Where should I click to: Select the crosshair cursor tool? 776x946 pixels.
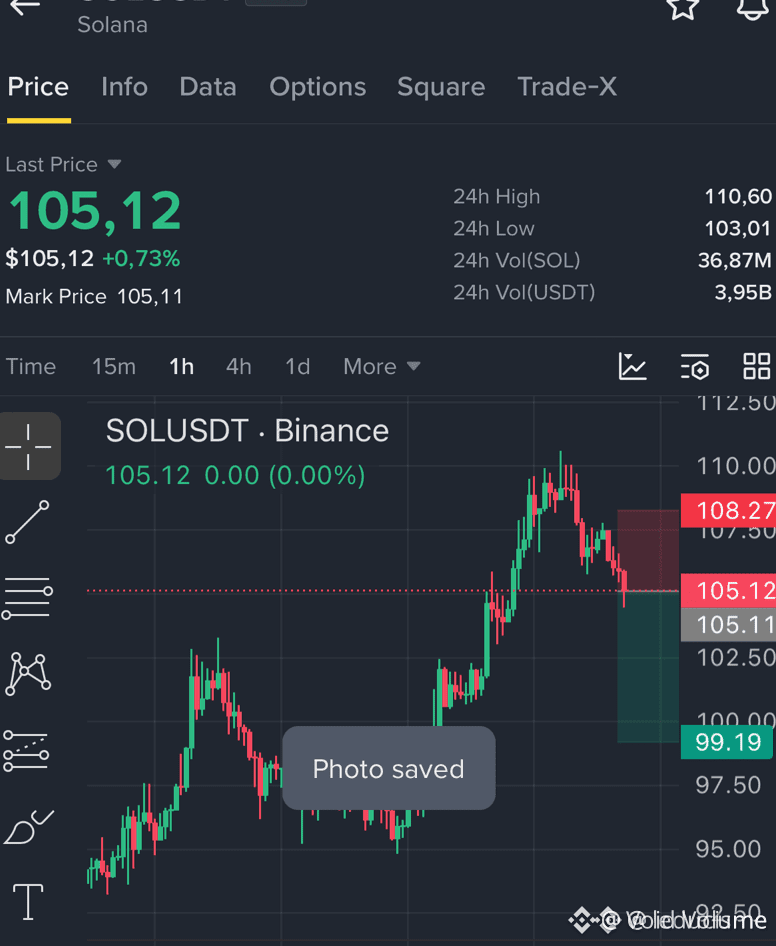coord(28,446)
